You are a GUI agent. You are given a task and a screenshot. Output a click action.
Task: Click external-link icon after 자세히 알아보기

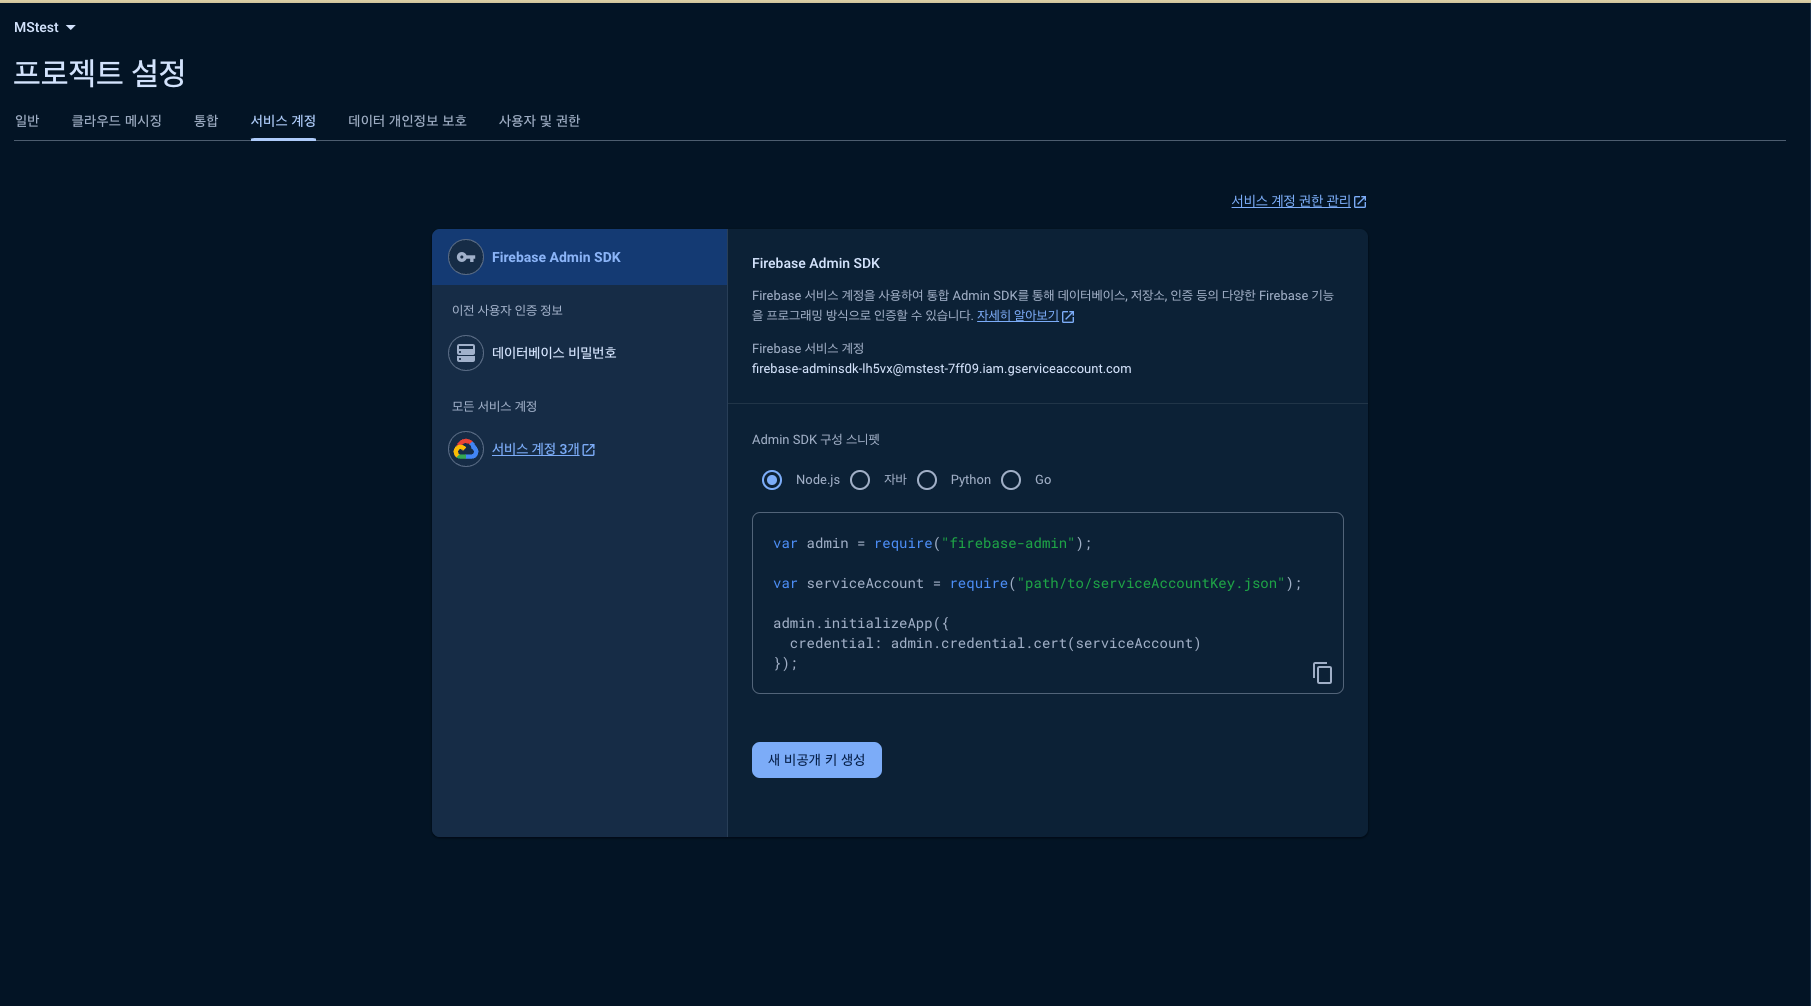[1068, 316]
